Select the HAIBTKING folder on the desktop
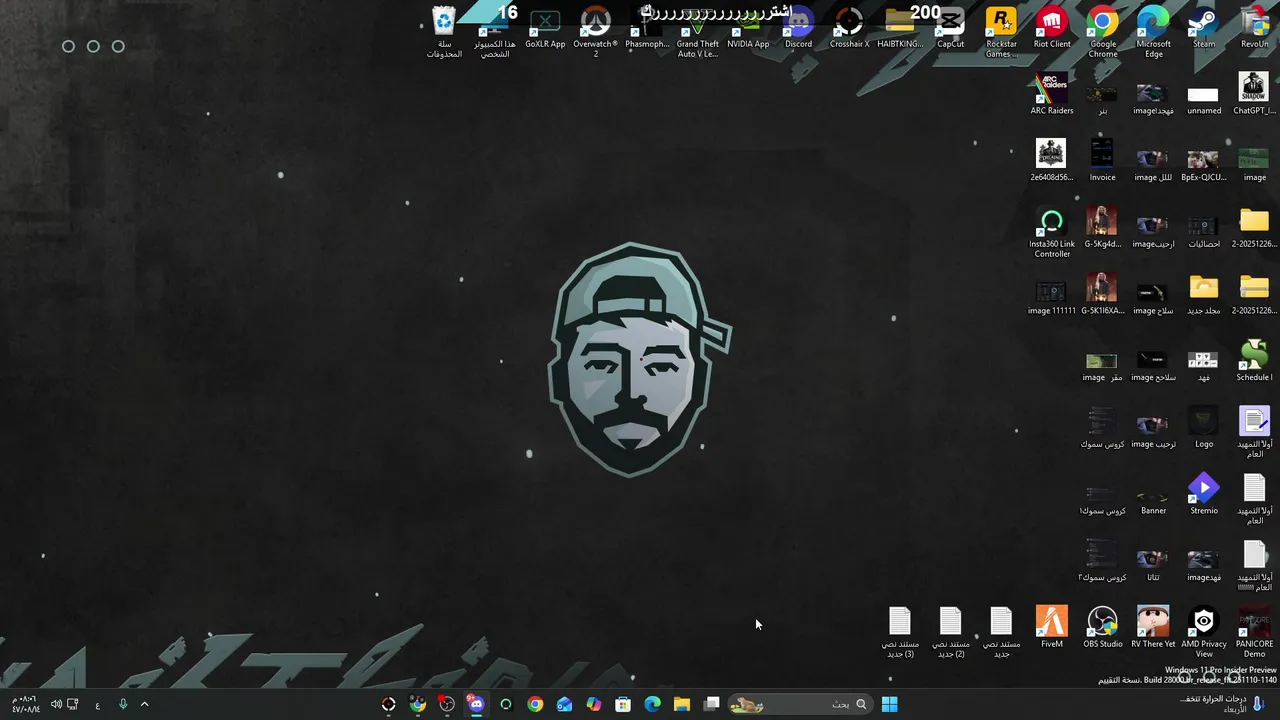The width and height of the screenshot is (1280, 720). (x=900, y=29)
